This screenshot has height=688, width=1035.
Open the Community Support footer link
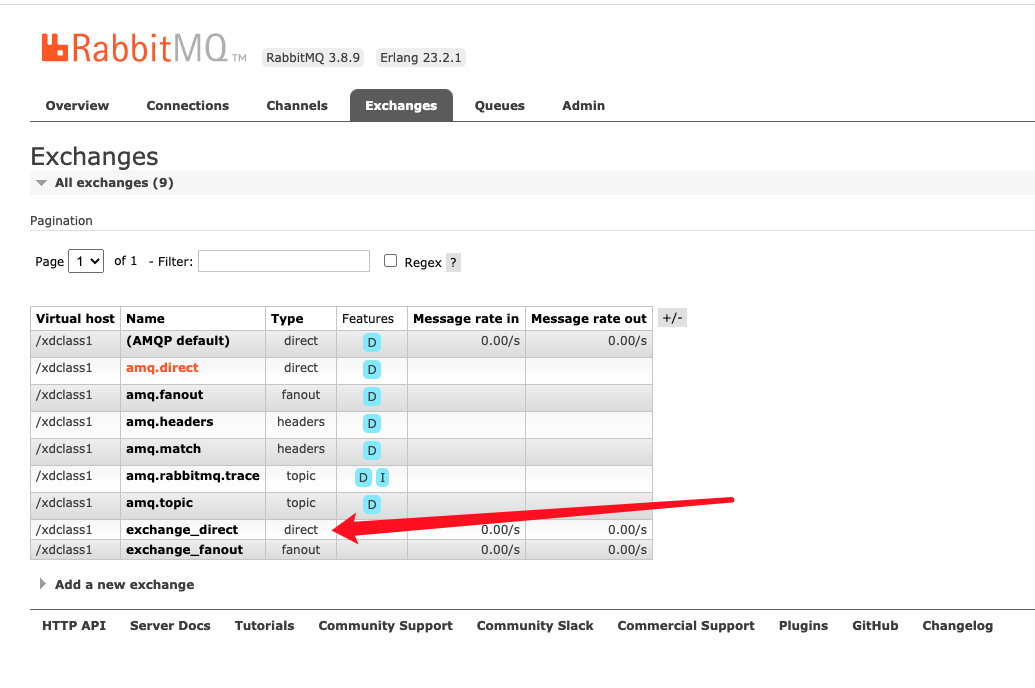tap(385, 626)
